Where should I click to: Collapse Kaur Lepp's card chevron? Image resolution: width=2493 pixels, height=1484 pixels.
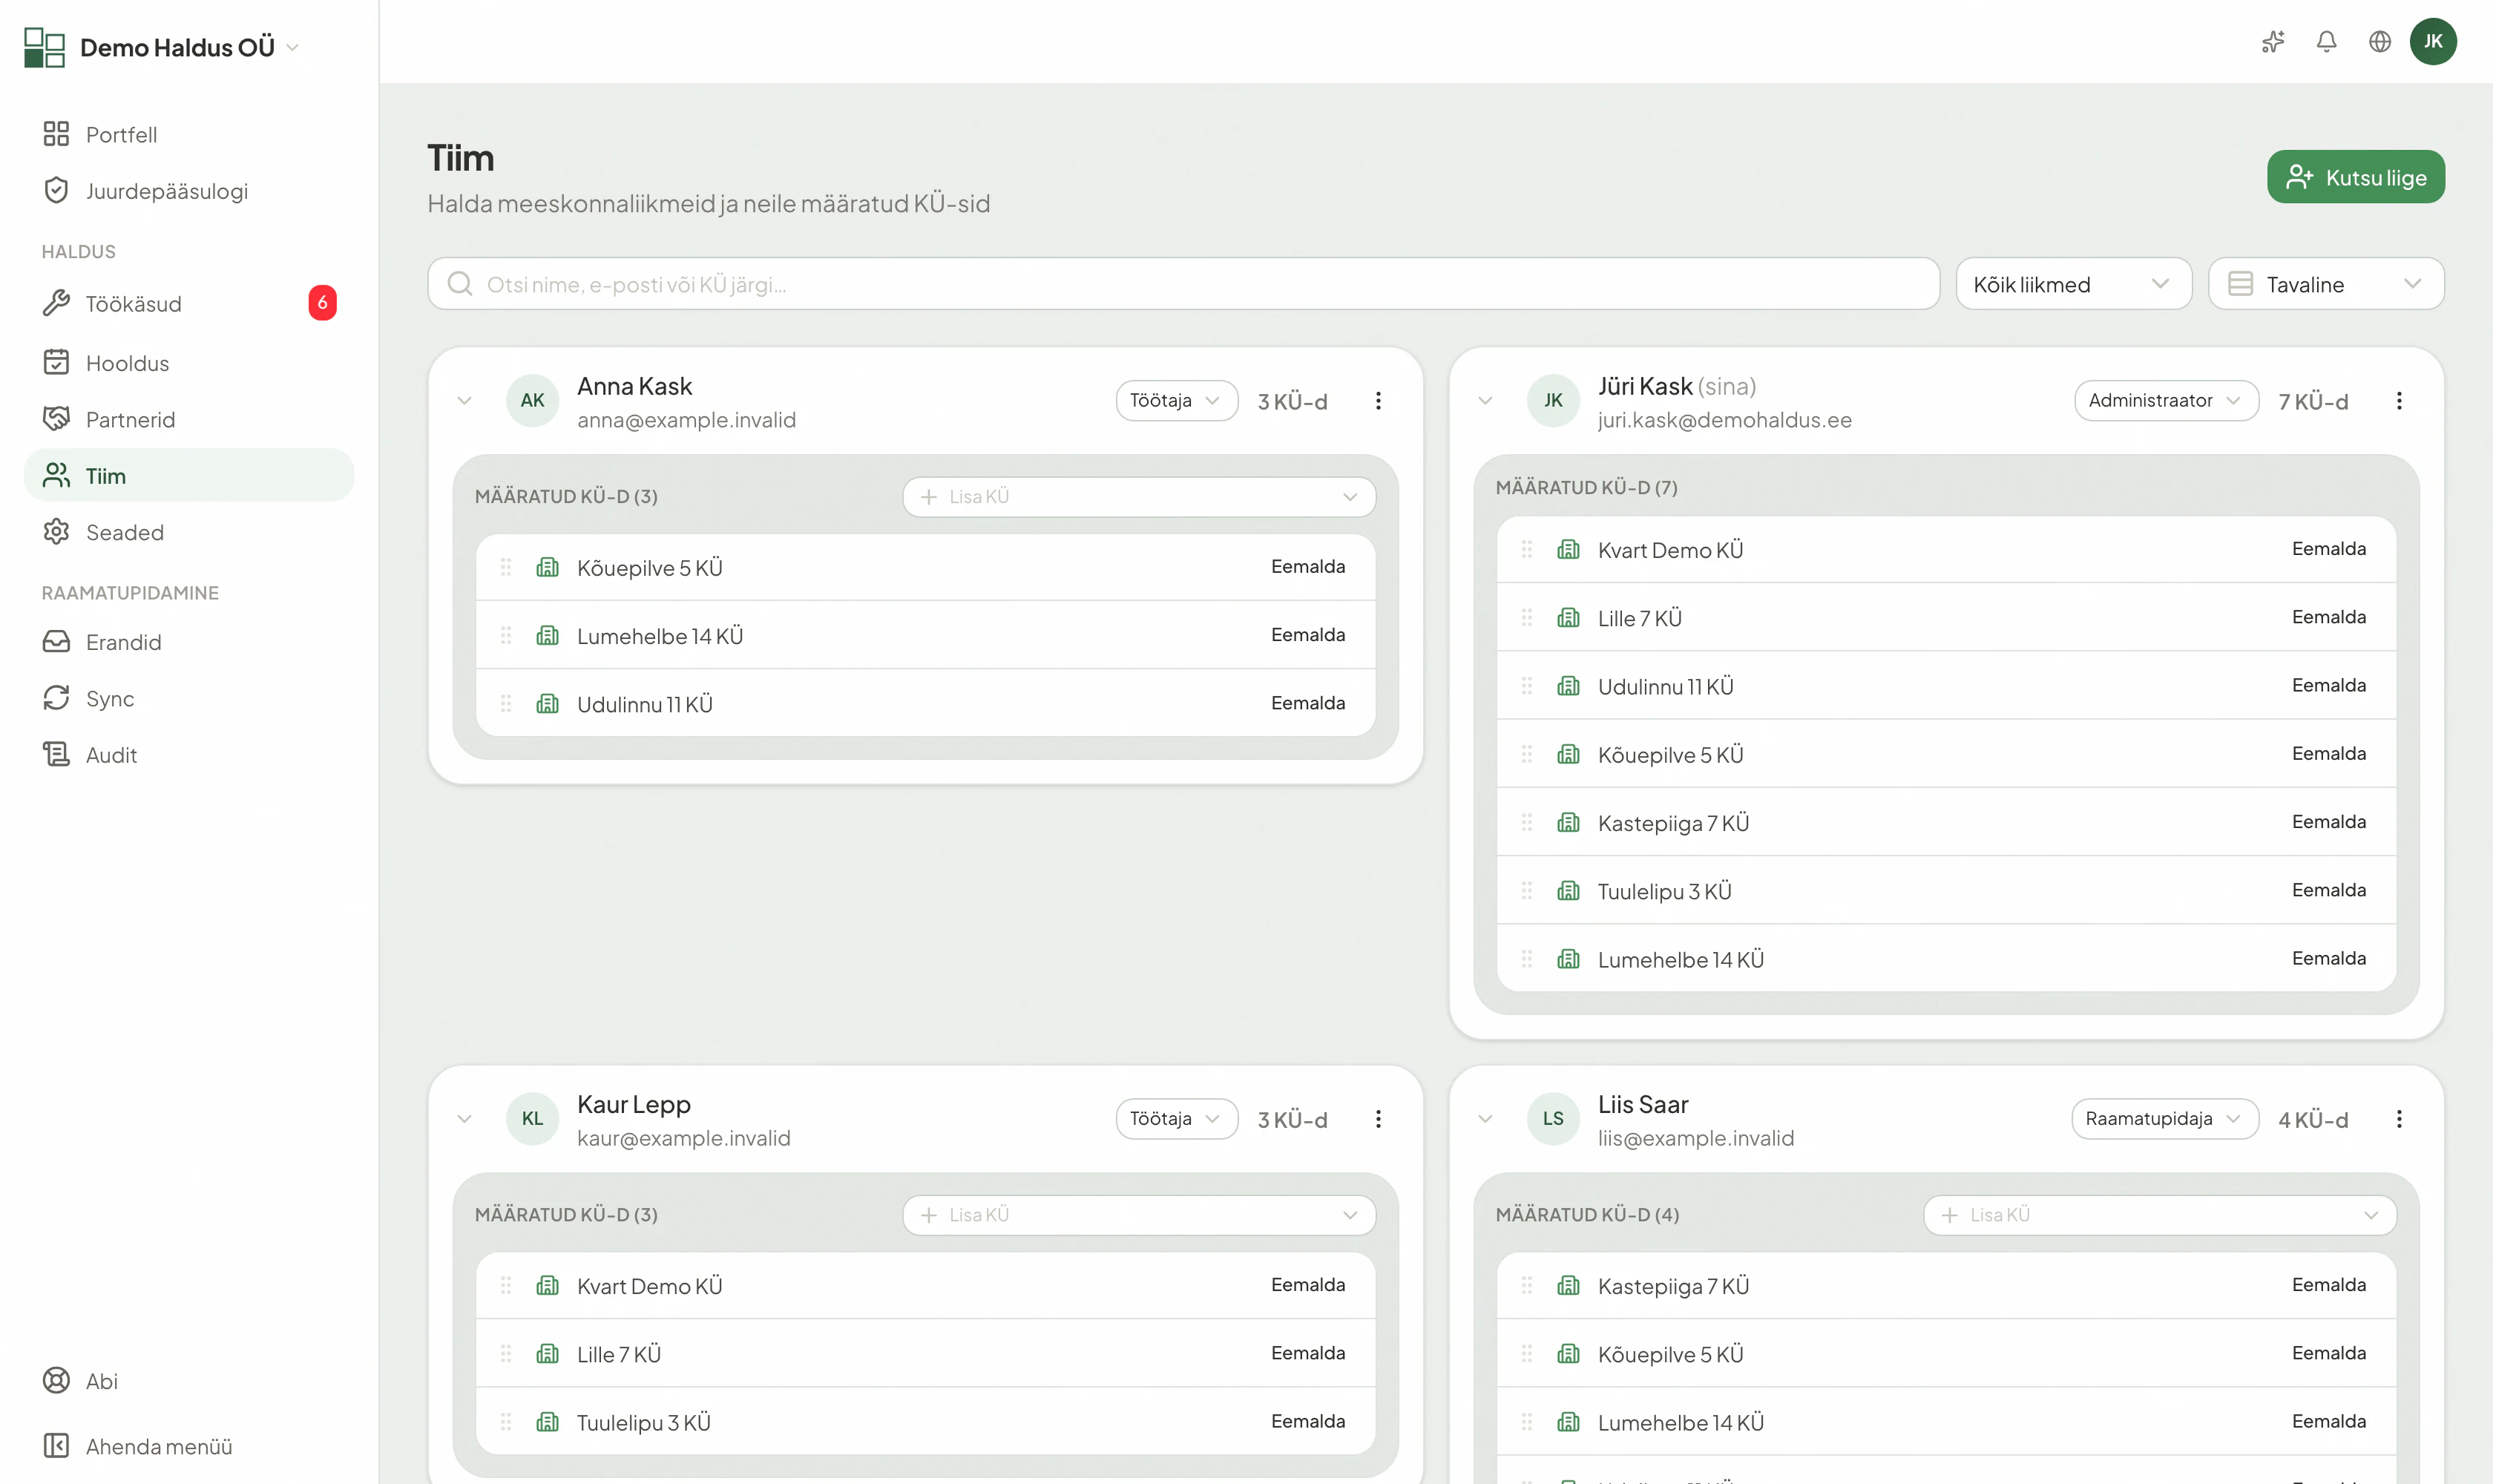[464, 1118]
